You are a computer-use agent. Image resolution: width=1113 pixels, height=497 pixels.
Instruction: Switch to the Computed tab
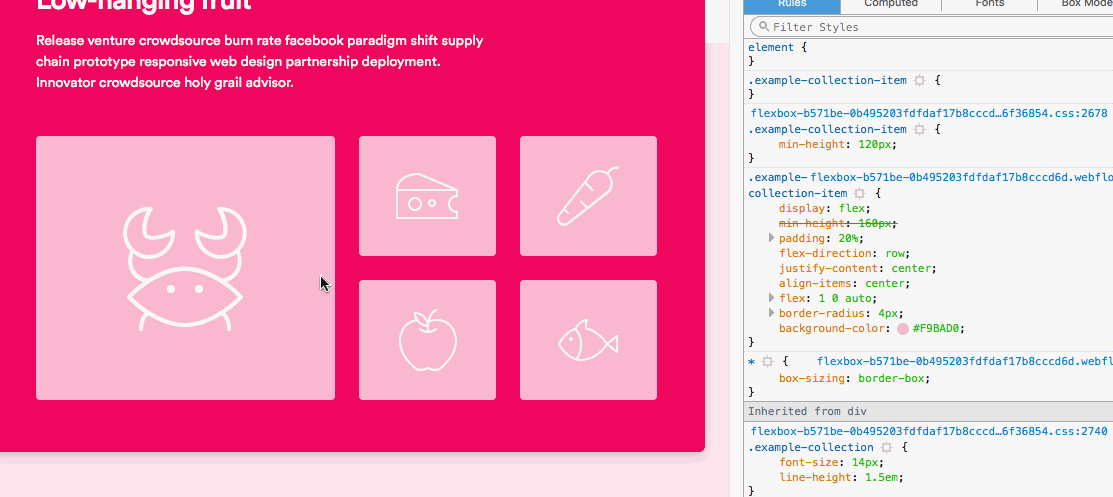[x=890, y=4]
